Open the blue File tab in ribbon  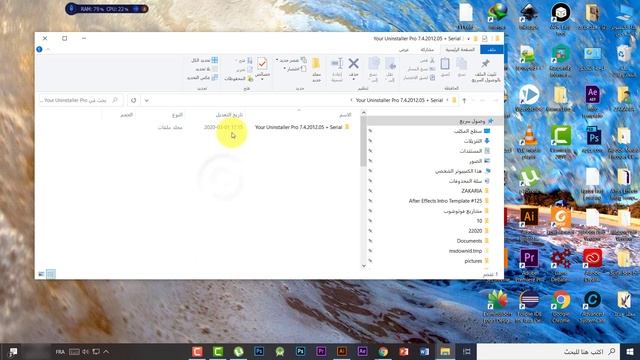coord(492,49)
